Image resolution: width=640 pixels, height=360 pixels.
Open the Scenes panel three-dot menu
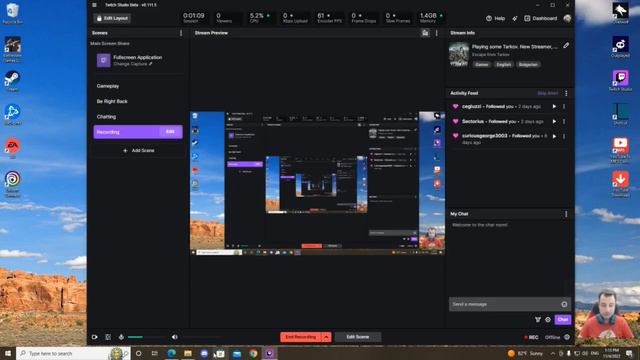(x=181, y=33)
